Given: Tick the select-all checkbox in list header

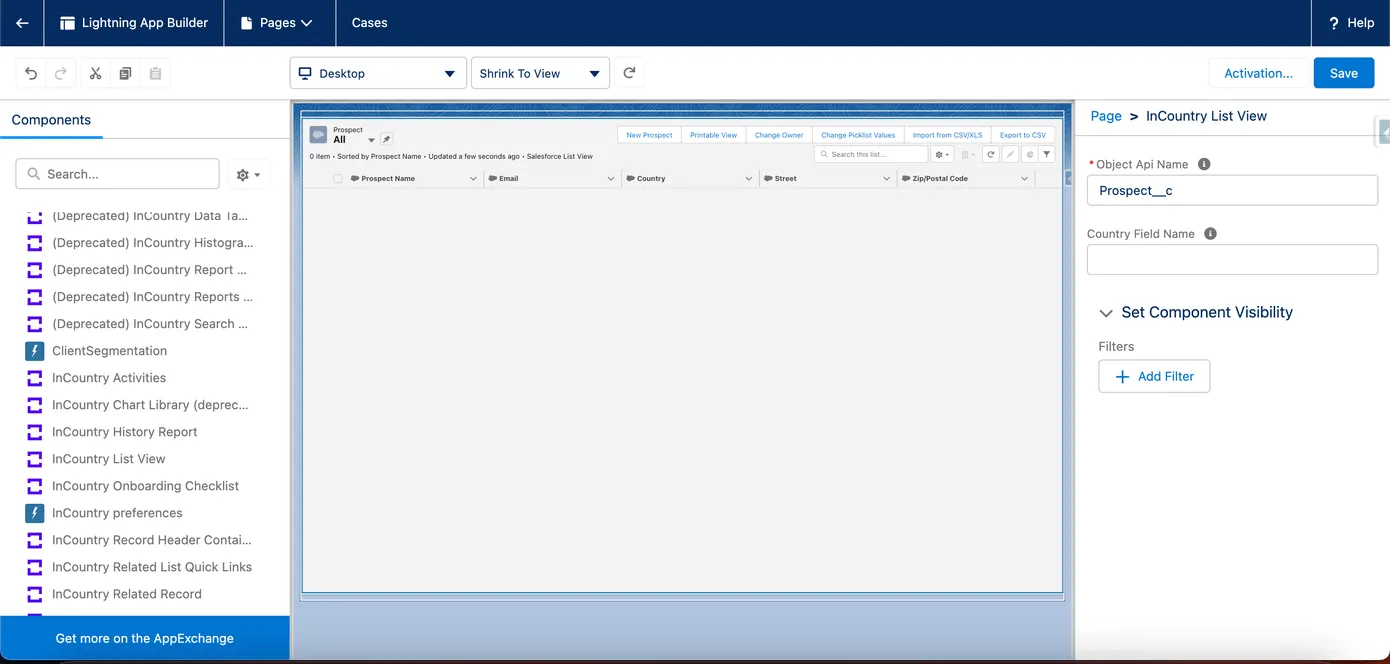Looking at the screenshot, I should [x=338, y=179].
